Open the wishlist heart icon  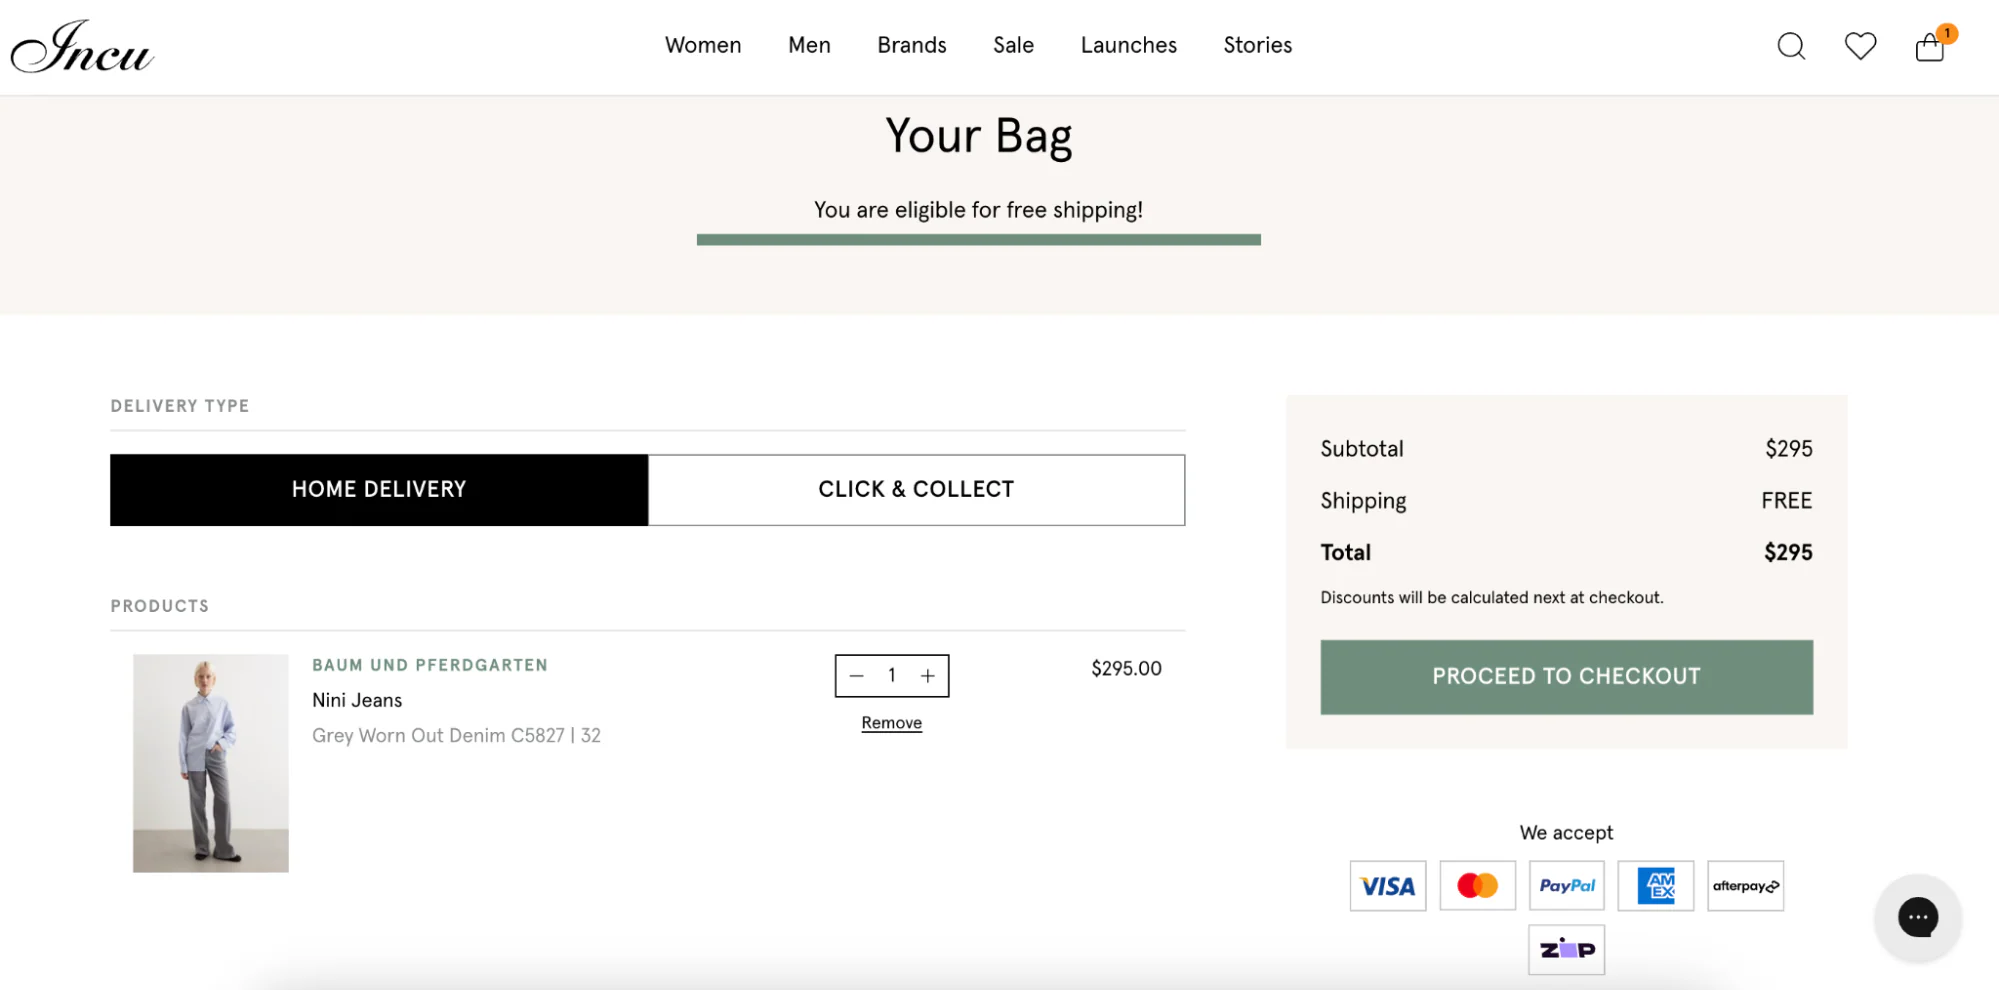[1860, 46]
